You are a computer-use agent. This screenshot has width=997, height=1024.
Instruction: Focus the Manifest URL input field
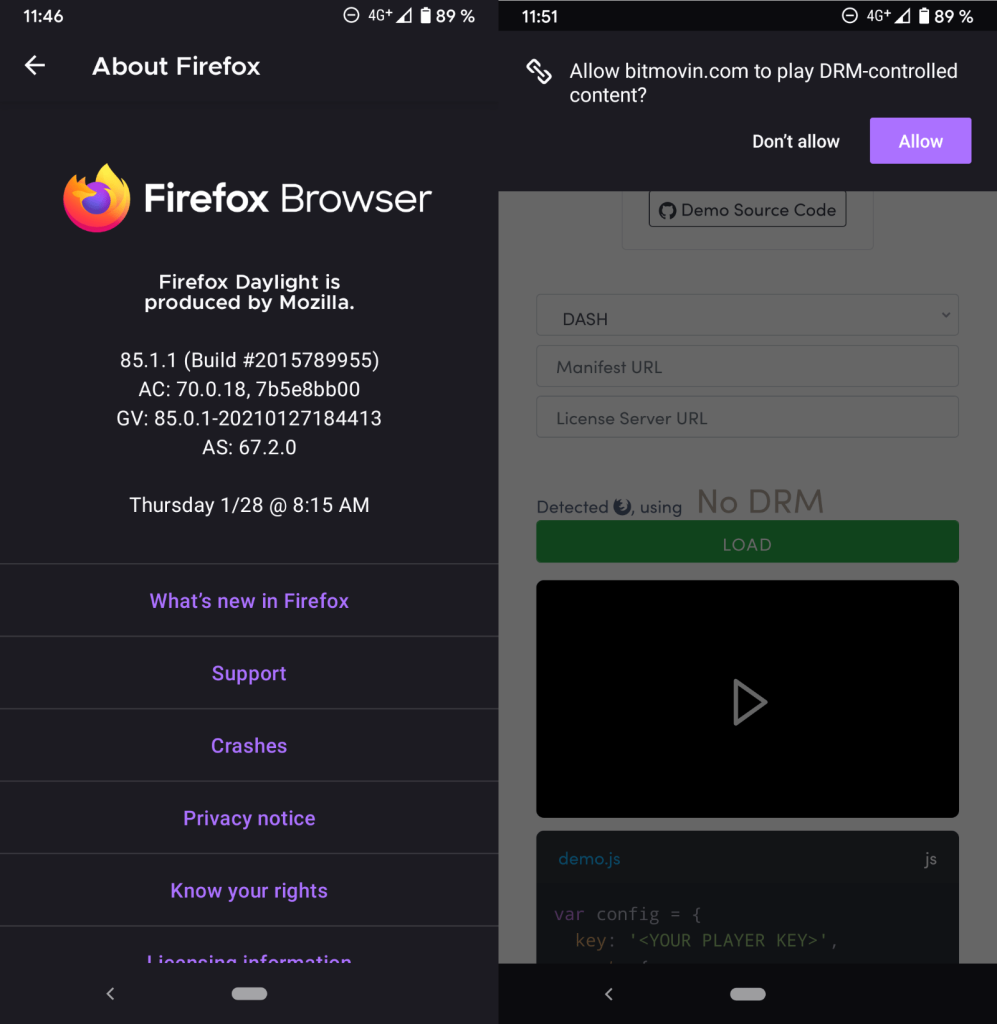[747, 367]
